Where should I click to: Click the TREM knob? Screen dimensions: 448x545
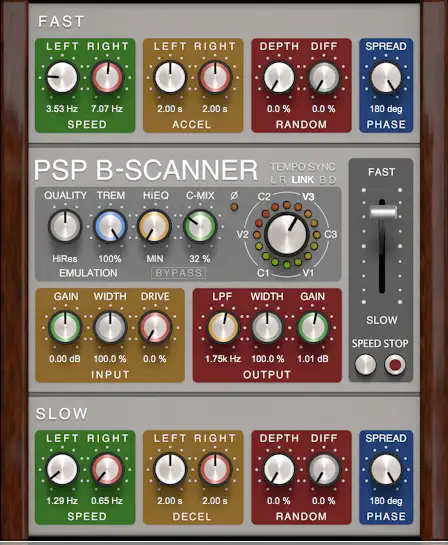click(110, 226)
